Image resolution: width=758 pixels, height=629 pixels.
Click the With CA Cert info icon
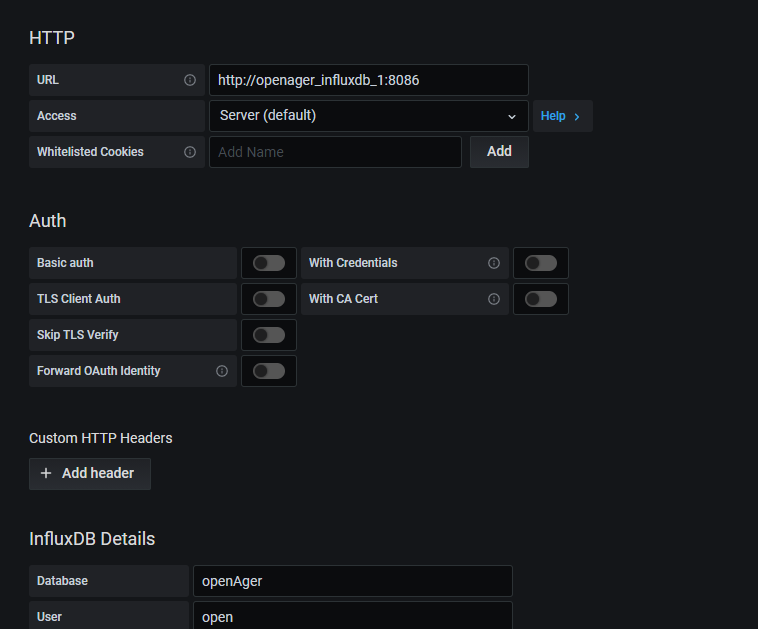(x=493, y=299)
